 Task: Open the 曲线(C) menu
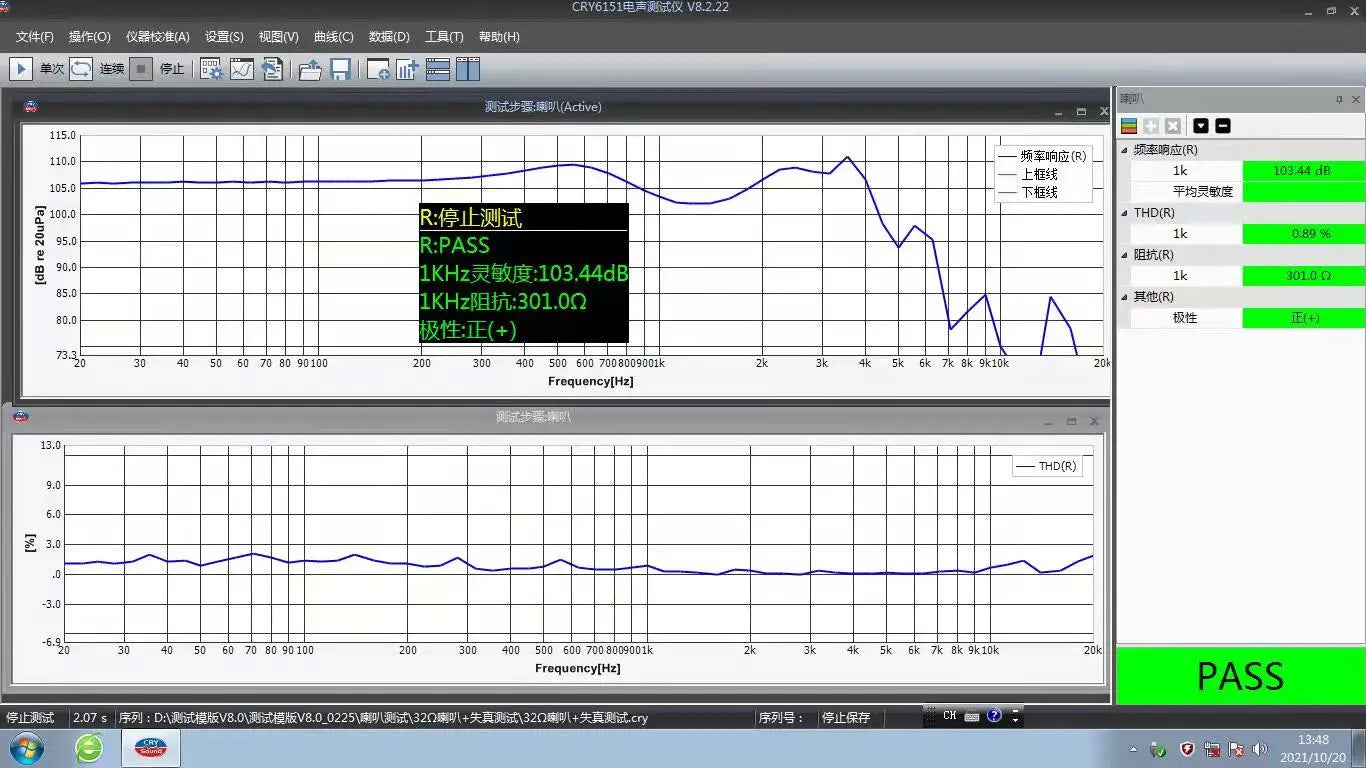click(x=333, y=37)
